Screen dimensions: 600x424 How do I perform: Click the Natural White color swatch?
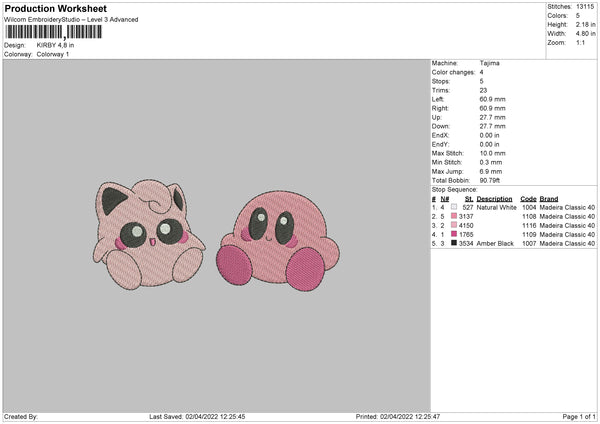(x=456, y=207)
